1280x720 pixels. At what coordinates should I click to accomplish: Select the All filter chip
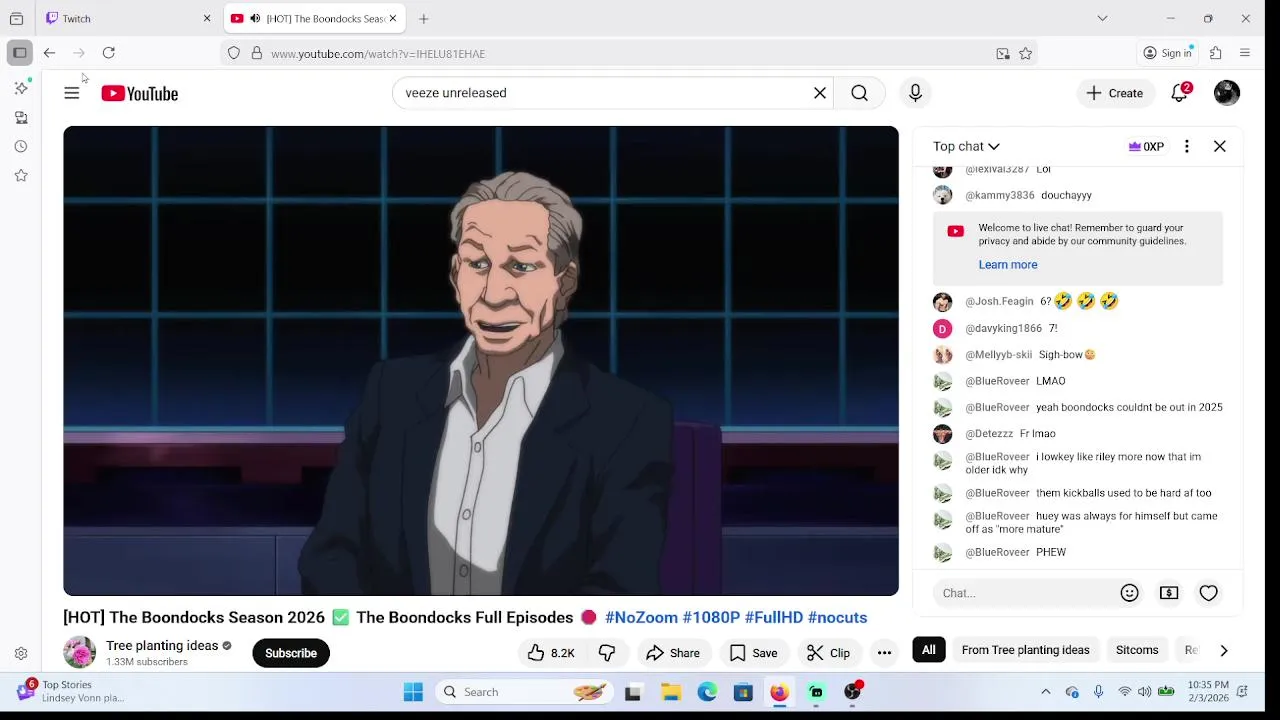(x=929, y=650)
